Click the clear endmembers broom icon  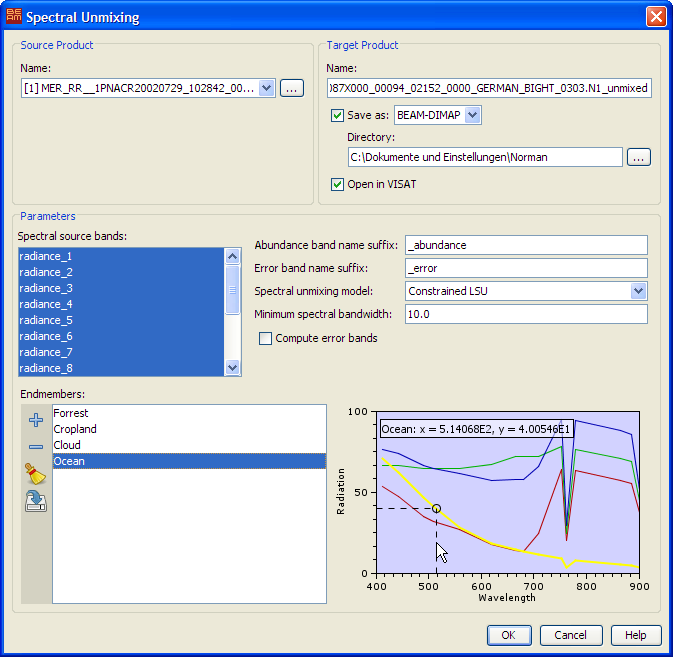point(36,474)
